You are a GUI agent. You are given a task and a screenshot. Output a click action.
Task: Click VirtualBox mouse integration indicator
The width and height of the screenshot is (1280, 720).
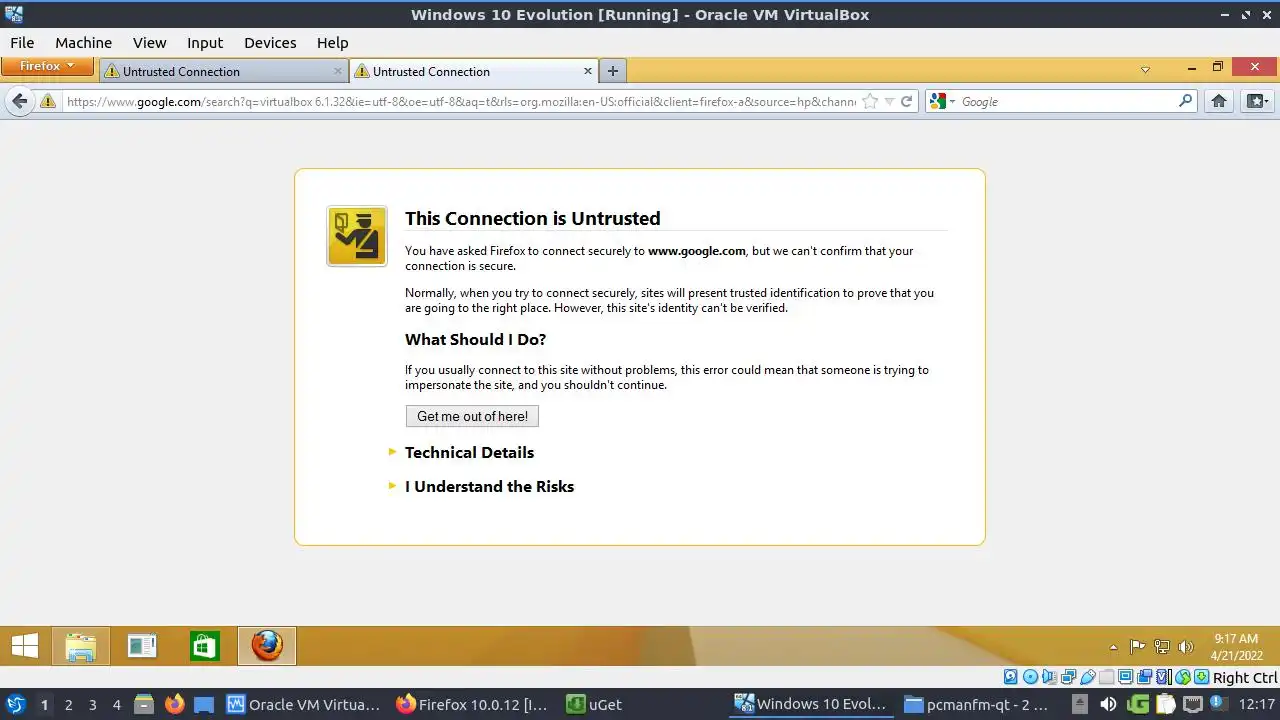tap(1183, 677)
